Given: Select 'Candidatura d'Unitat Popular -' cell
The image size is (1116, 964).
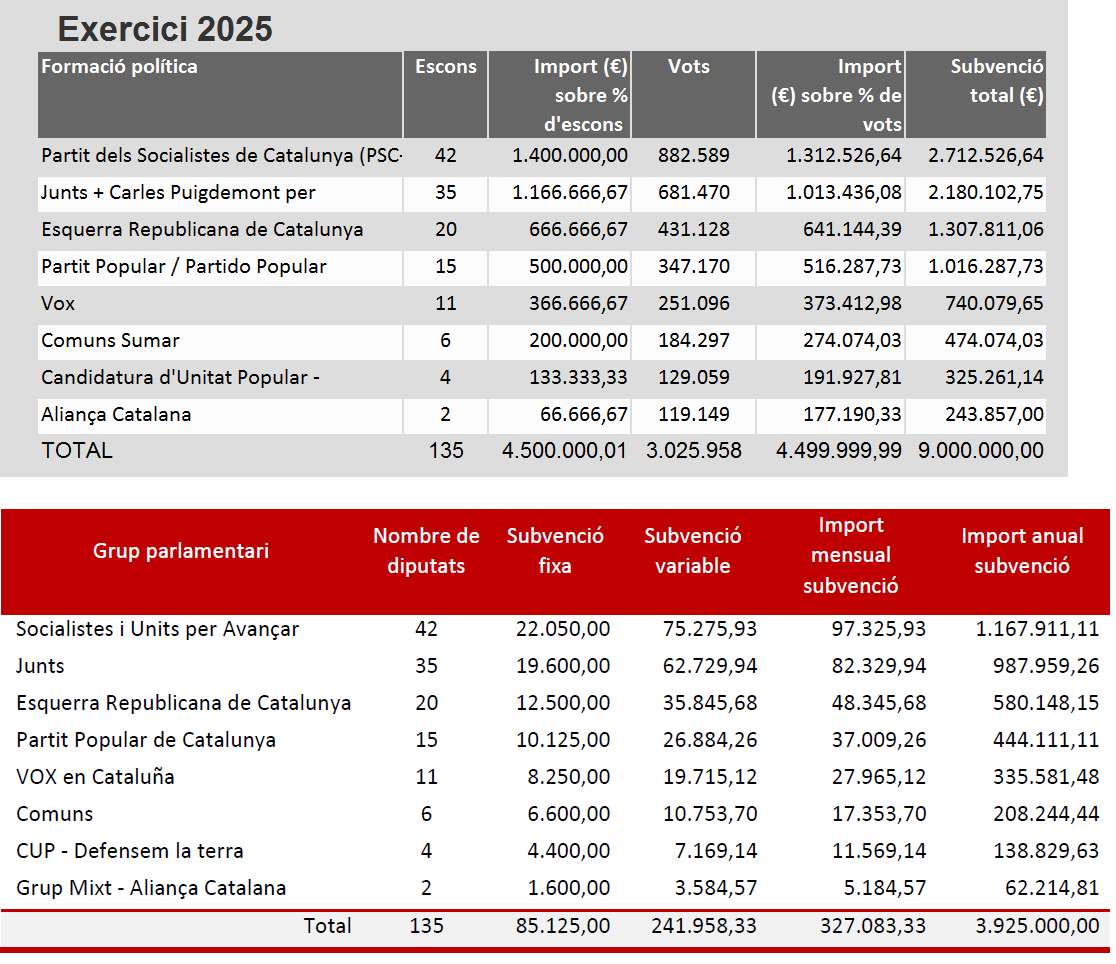Looking at the screenshot, I should [180, 378].
